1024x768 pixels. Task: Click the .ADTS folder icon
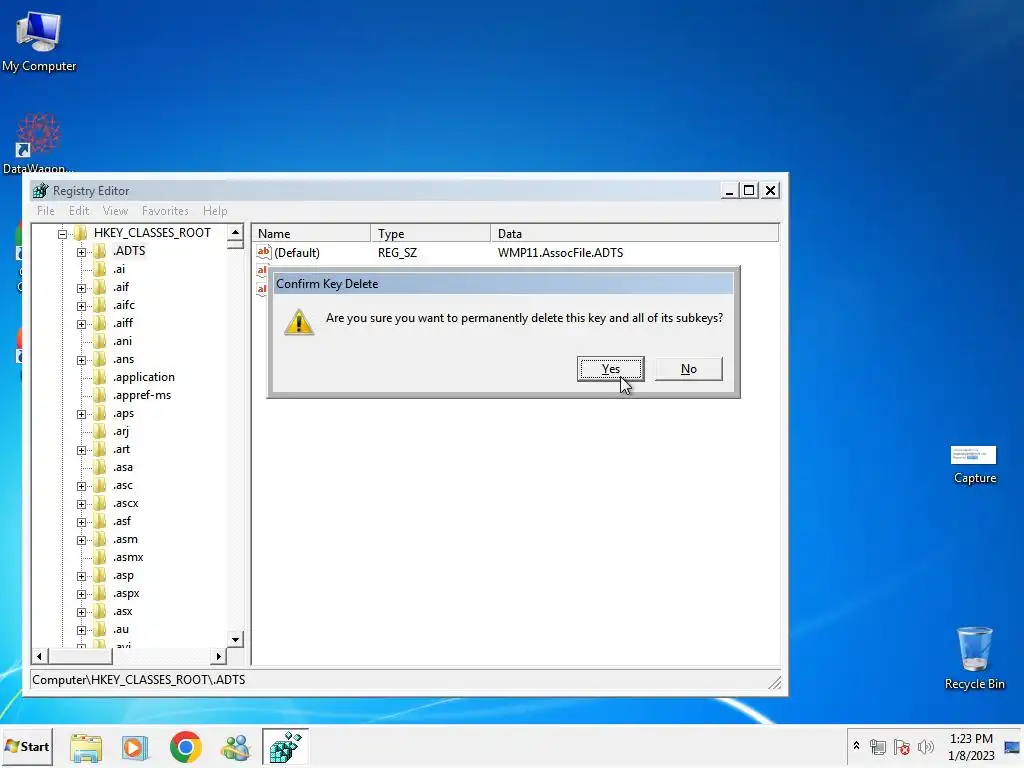pyautogui.click(x=100, y=251)
